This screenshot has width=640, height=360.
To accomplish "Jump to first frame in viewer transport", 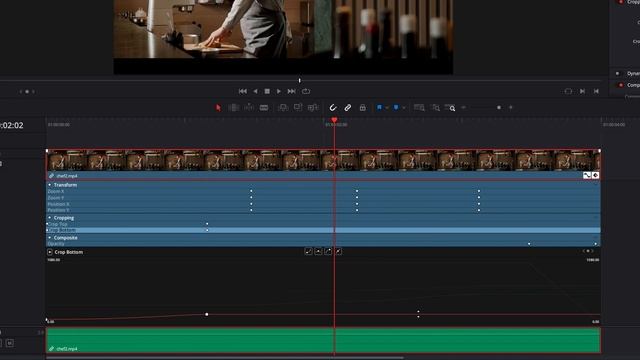I will pyautogui.click(x=242, y=91).
